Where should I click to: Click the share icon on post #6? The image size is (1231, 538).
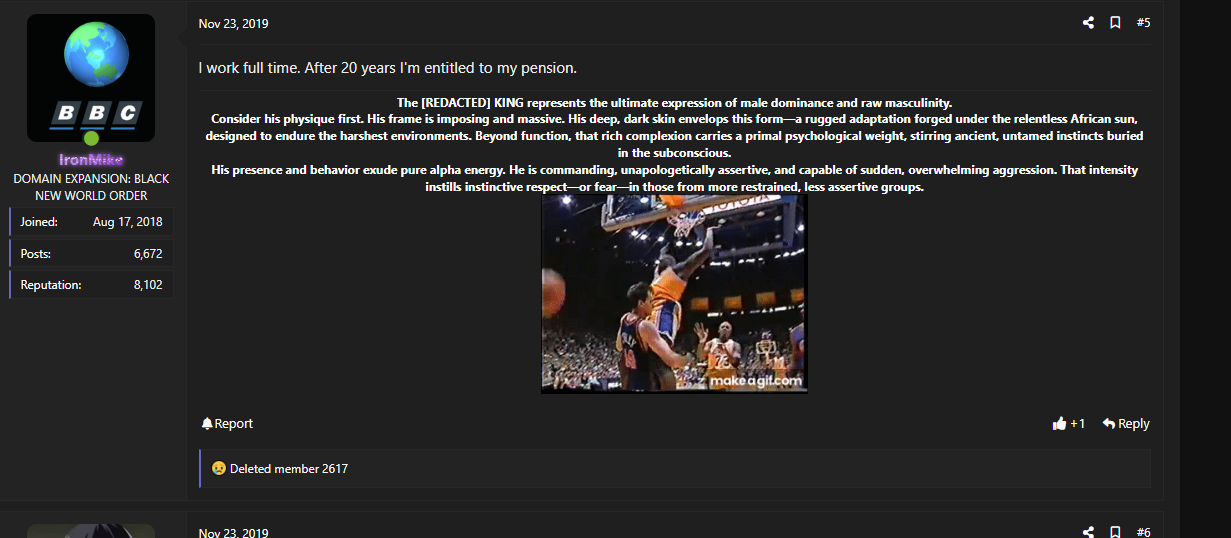[1088, 532]
